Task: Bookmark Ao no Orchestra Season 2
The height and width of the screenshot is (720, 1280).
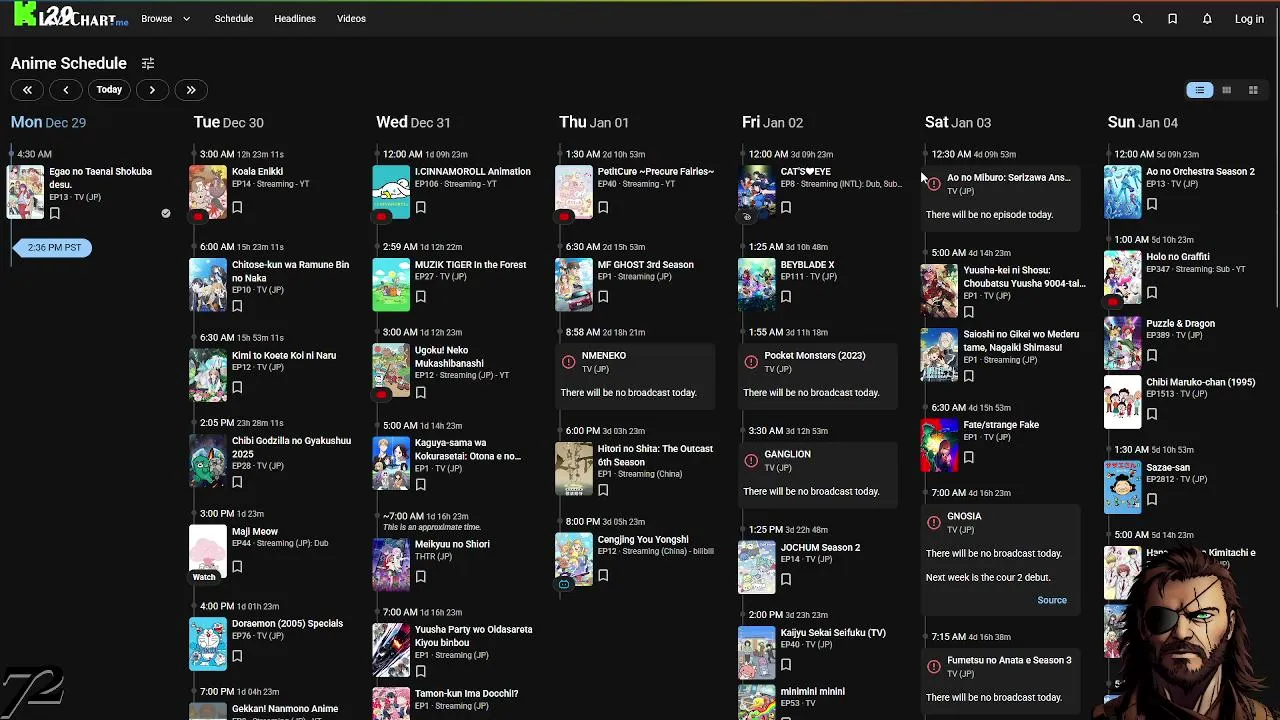Action: point(1152,204)
